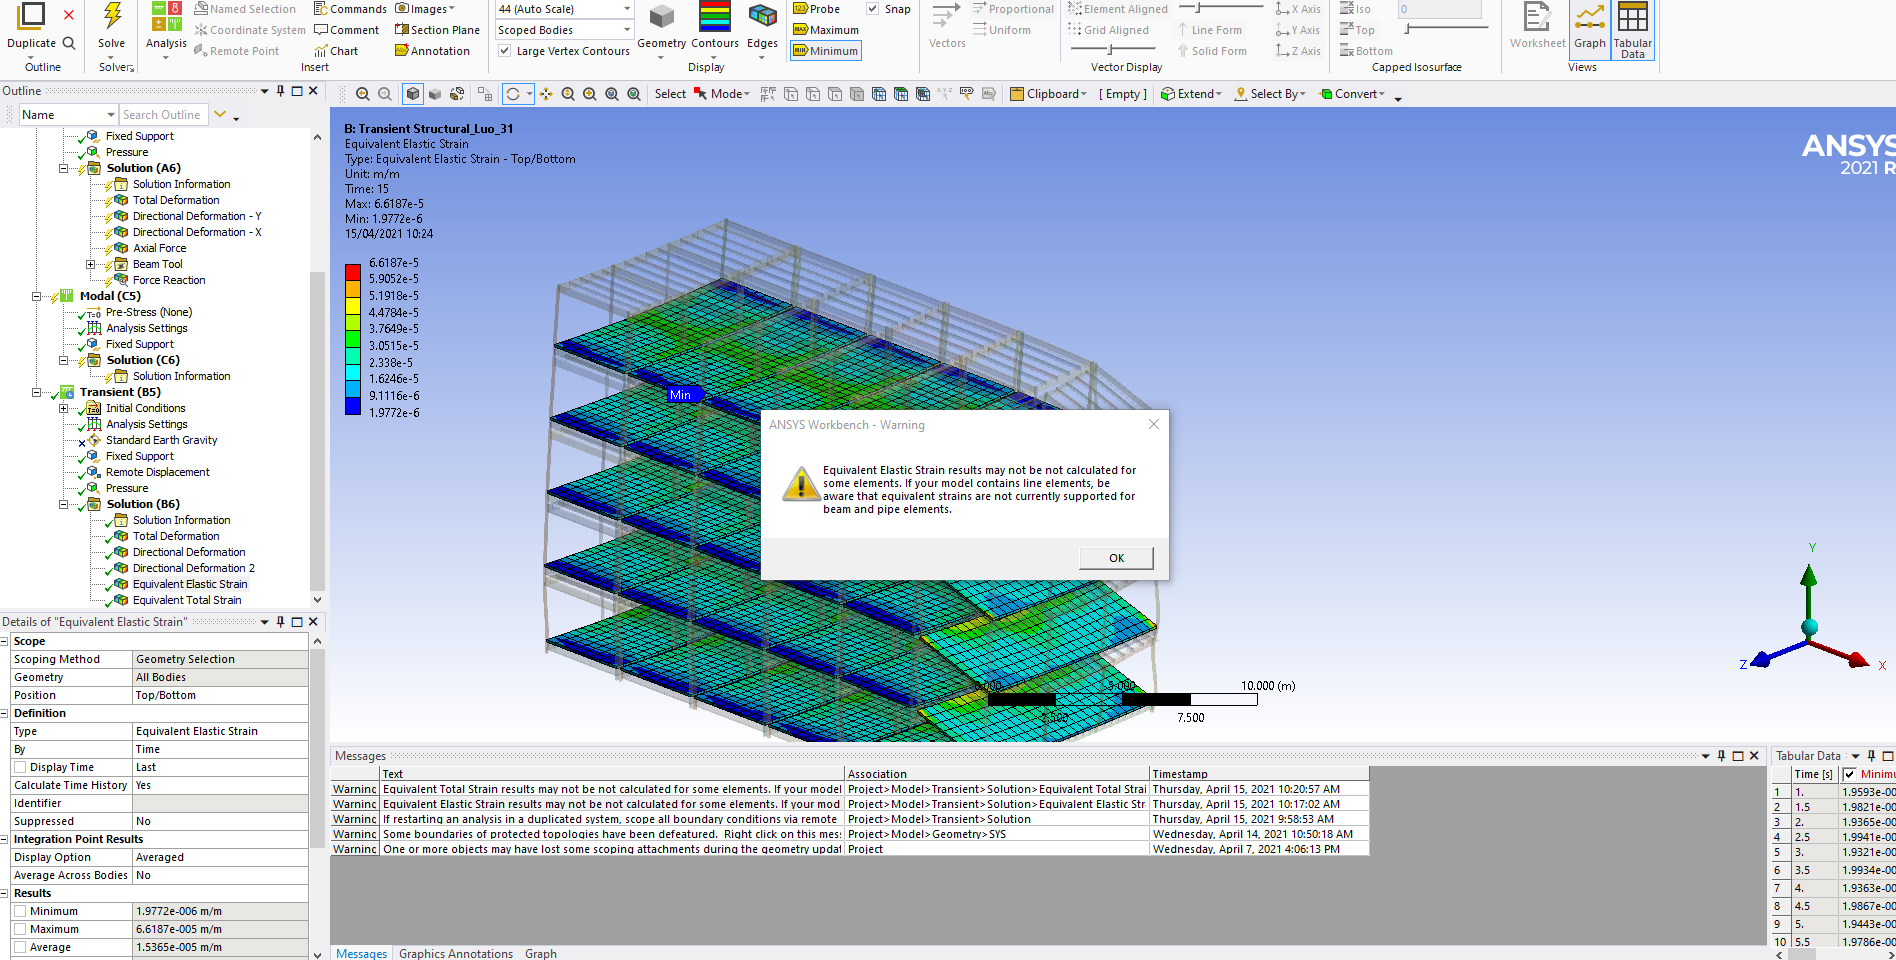Select shaded exterior with edges view icon
Image resolution: width=1896 pixels, height=960 pixels.
413,94
